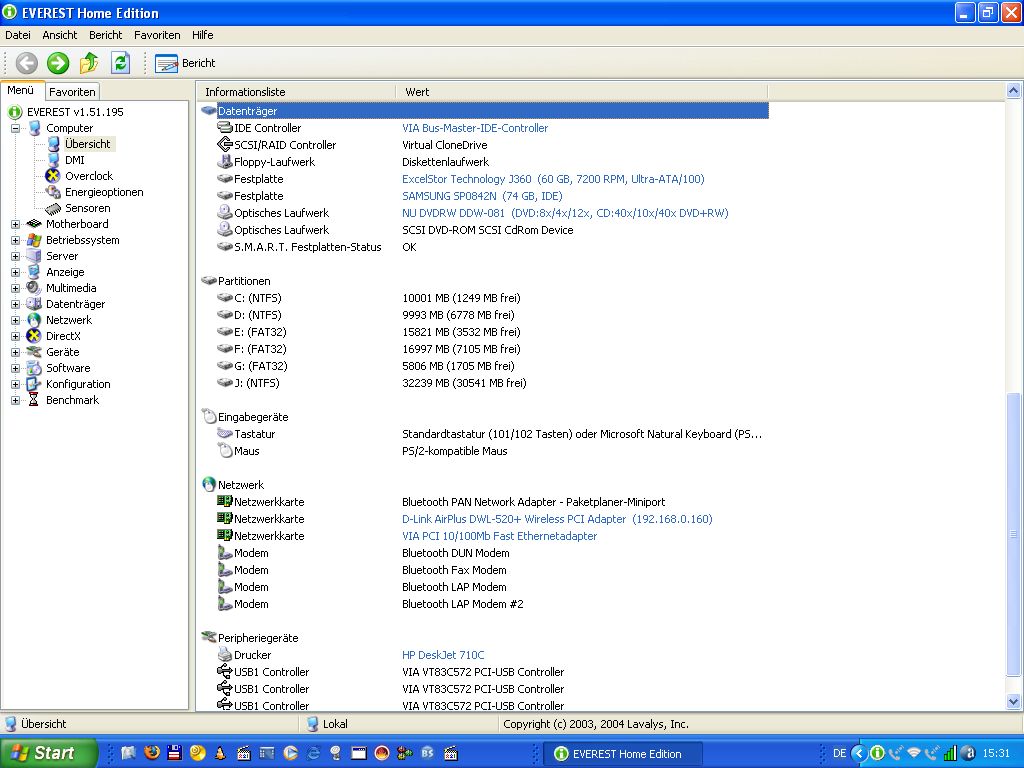Click the Informationsliste column header
1024x768 pixels.
coord(296,92)
